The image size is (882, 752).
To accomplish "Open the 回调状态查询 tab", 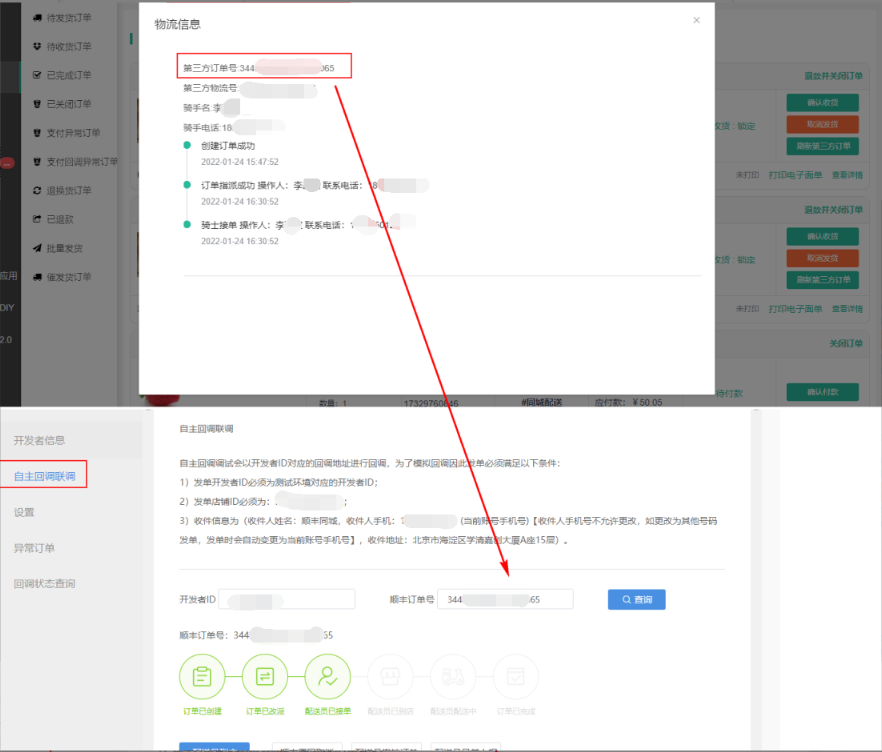I will tap(44, 583).
